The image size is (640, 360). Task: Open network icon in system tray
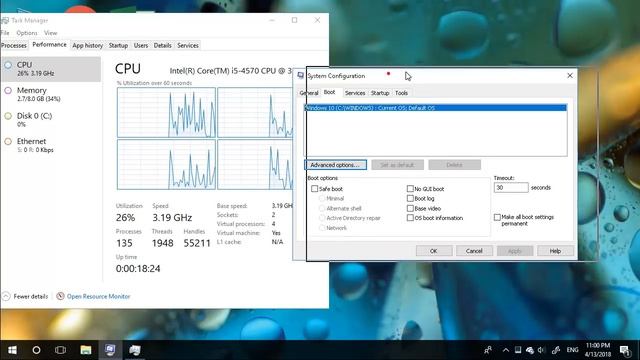530,350
